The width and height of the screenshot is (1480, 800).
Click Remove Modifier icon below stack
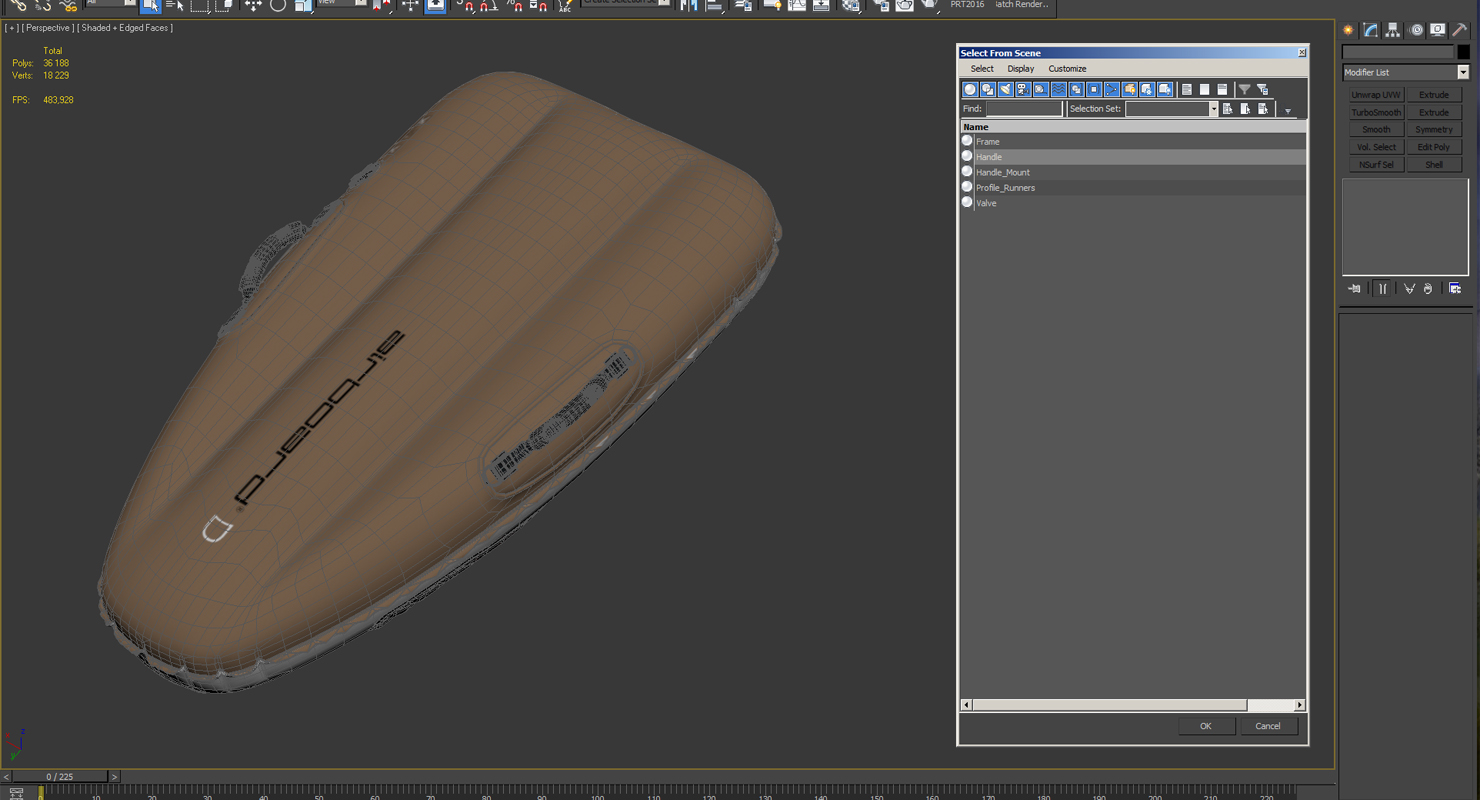click(x=1428, y=289)
